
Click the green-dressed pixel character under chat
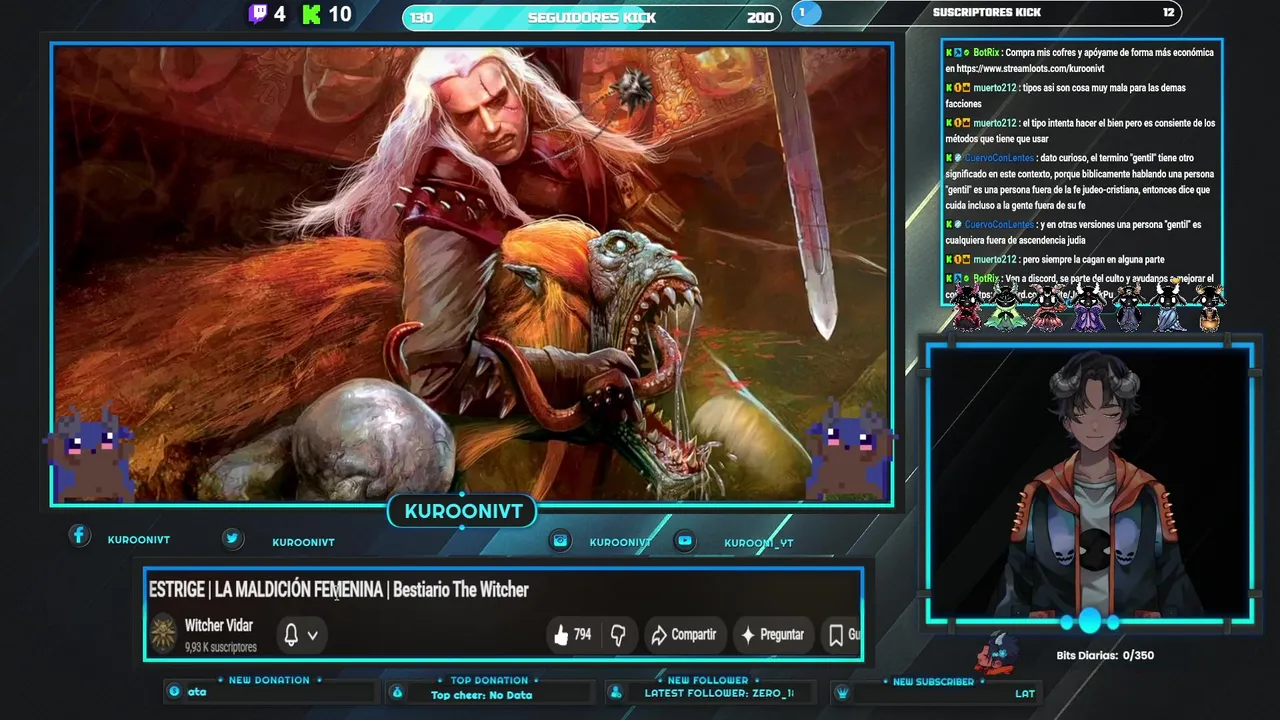1005,307
